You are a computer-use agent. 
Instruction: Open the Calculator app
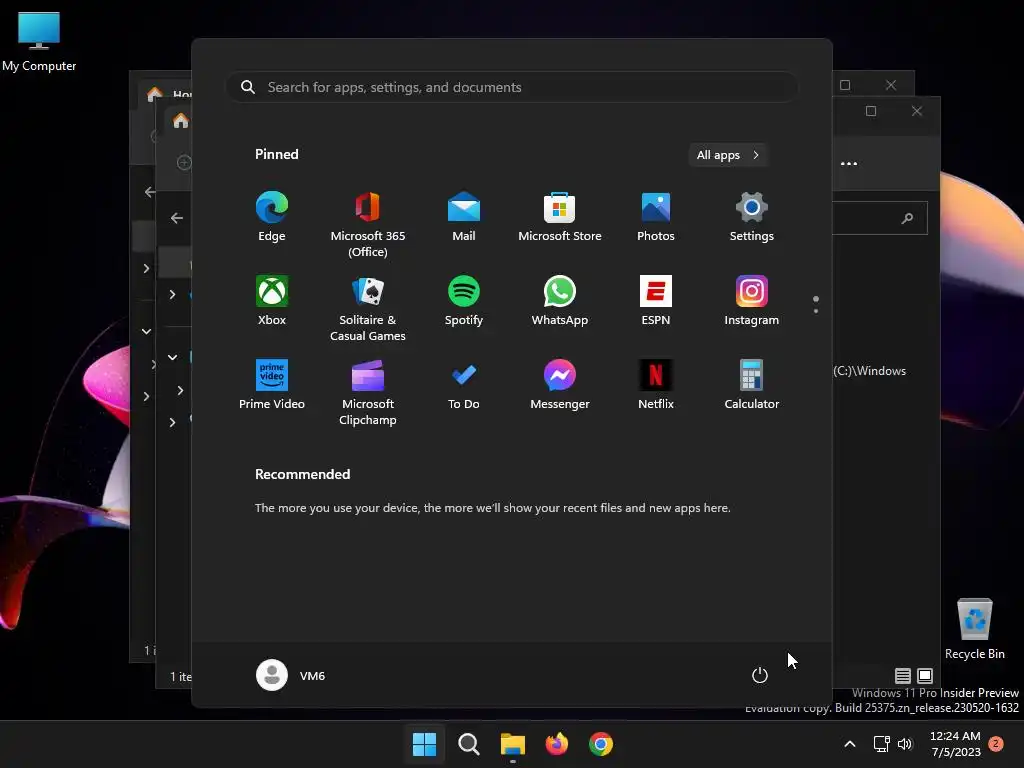click(752, 385)
